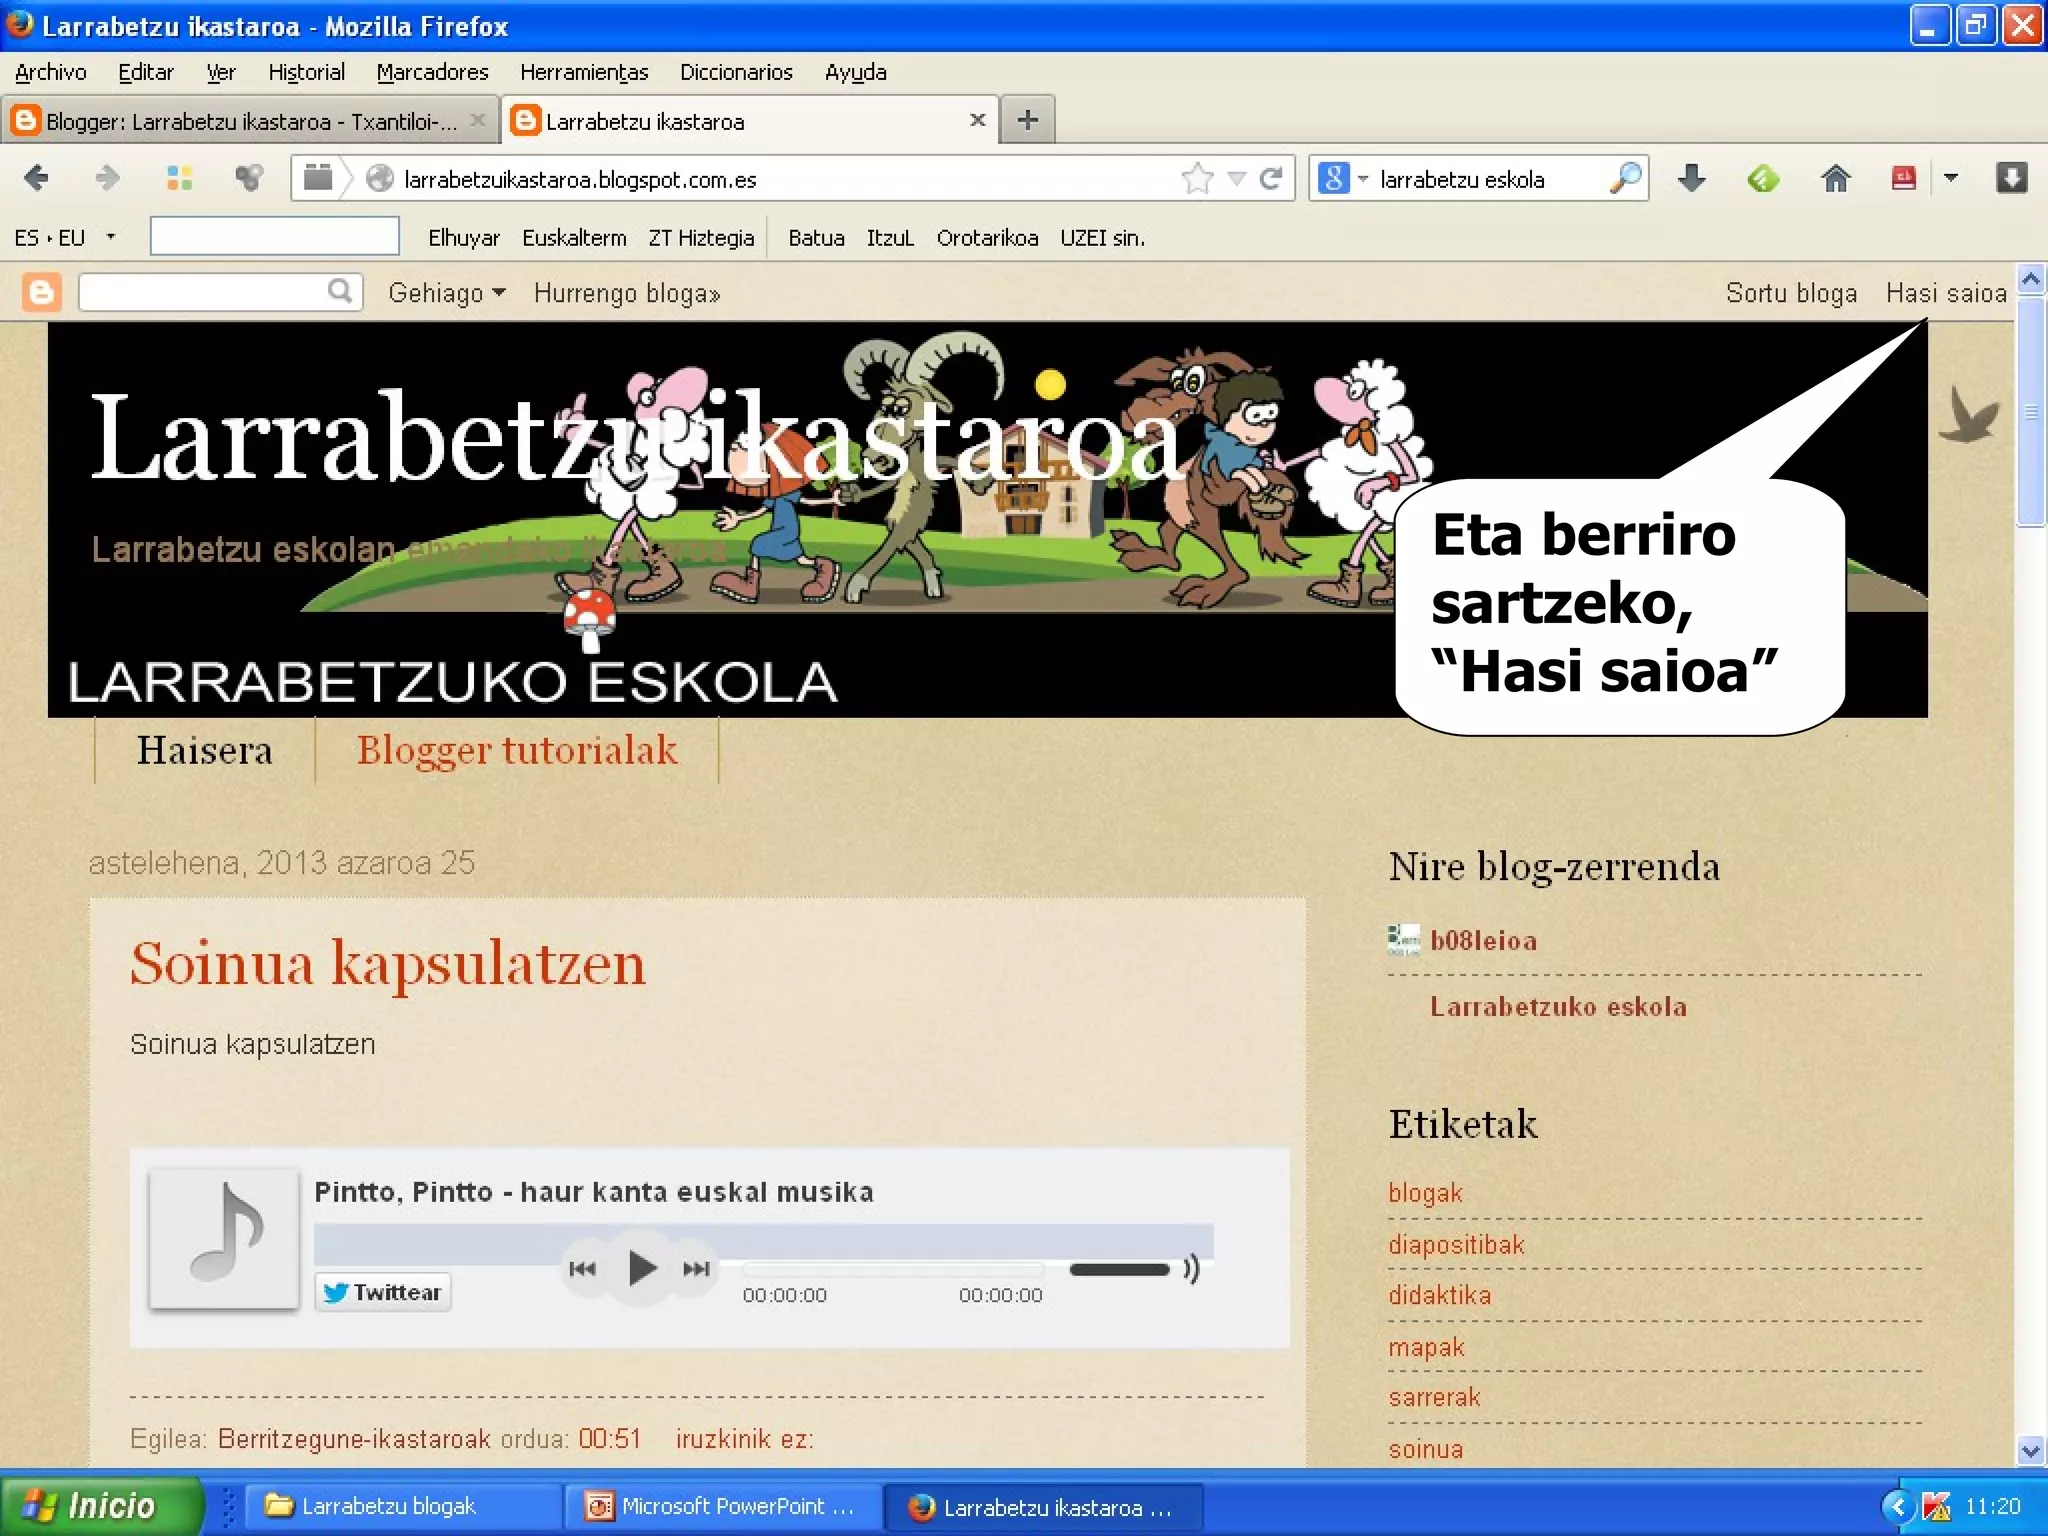Click the address bar URL field

click(x=780, y=179)
